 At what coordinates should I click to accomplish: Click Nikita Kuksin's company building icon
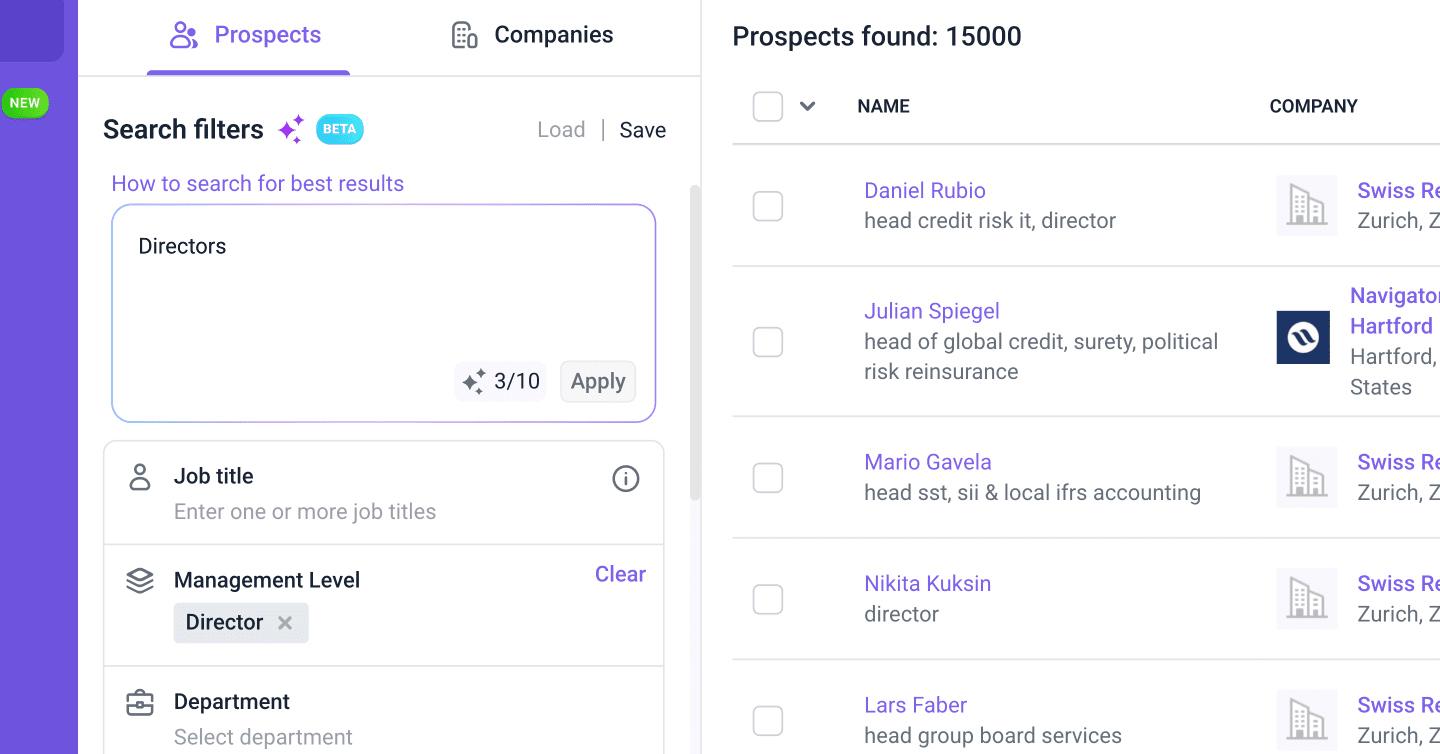pos(1306,599)
